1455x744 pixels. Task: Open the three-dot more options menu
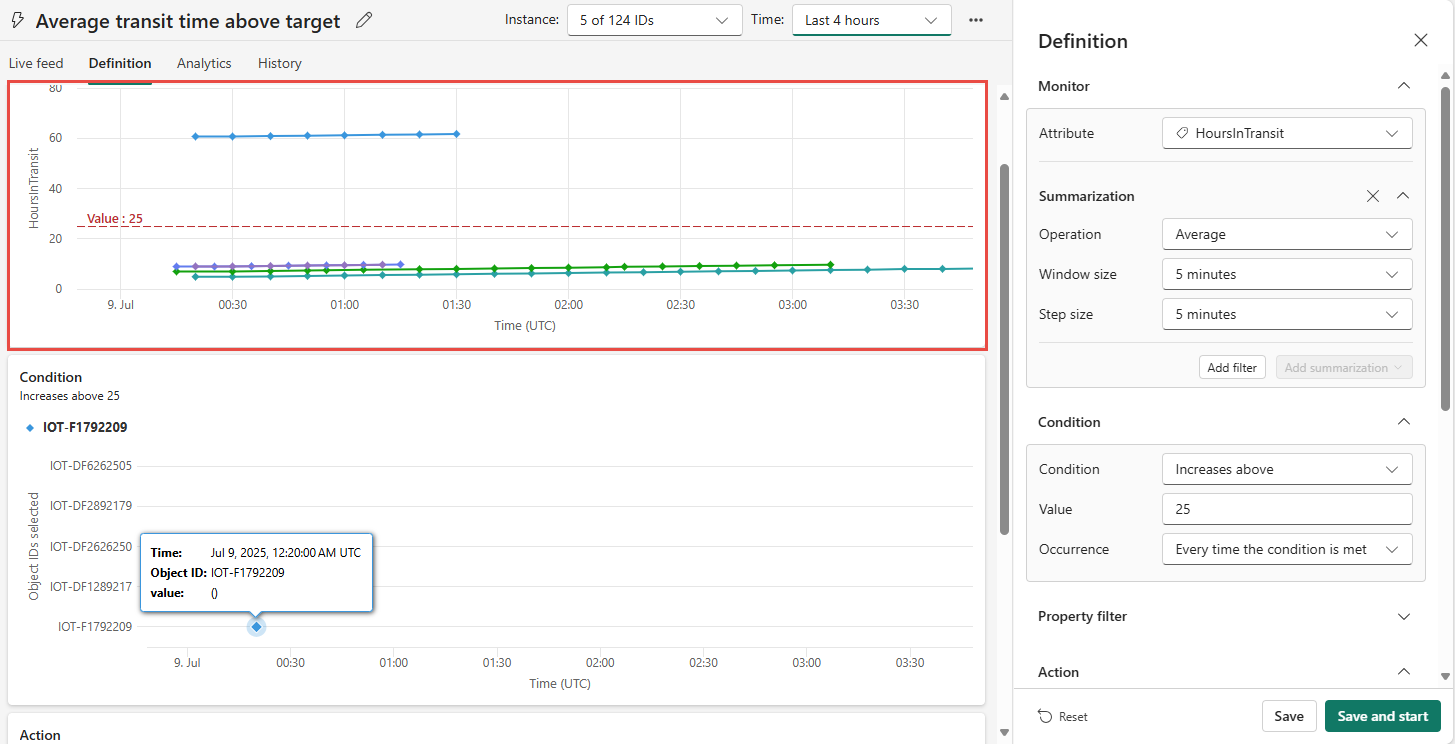click(976, 20)
